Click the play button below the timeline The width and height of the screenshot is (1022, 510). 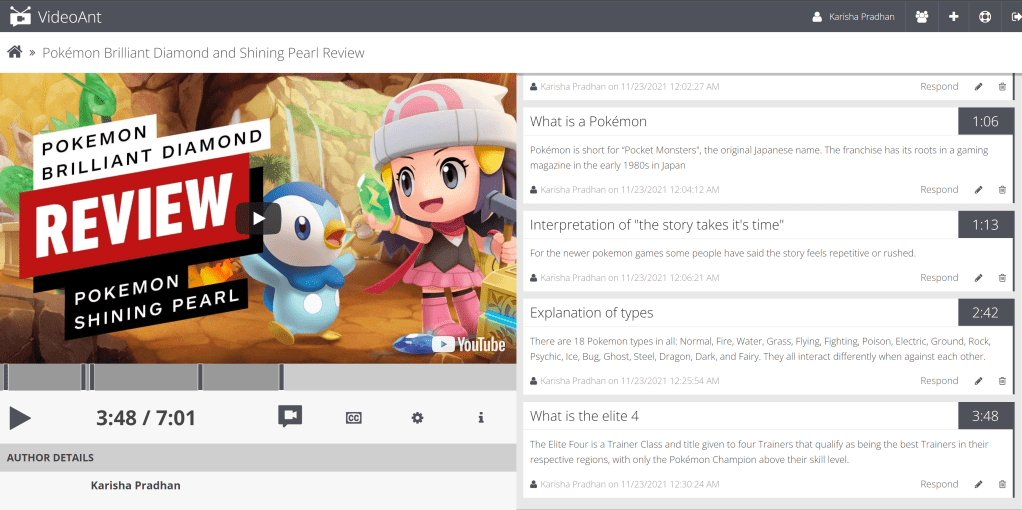pyautogui.click(x=20, y=417)
